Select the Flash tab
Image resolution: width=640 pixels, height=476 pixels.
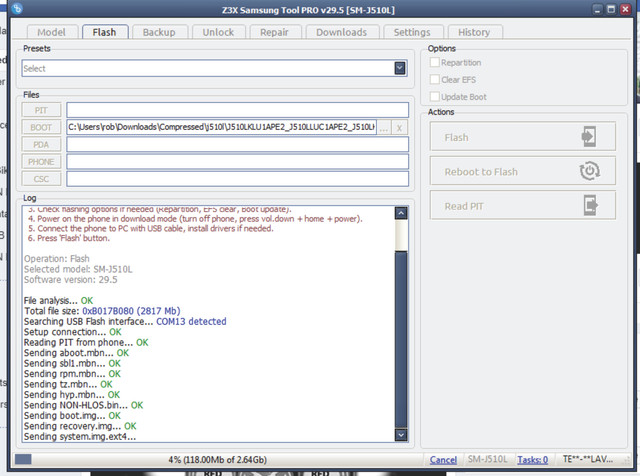click(x=104, y=32)
